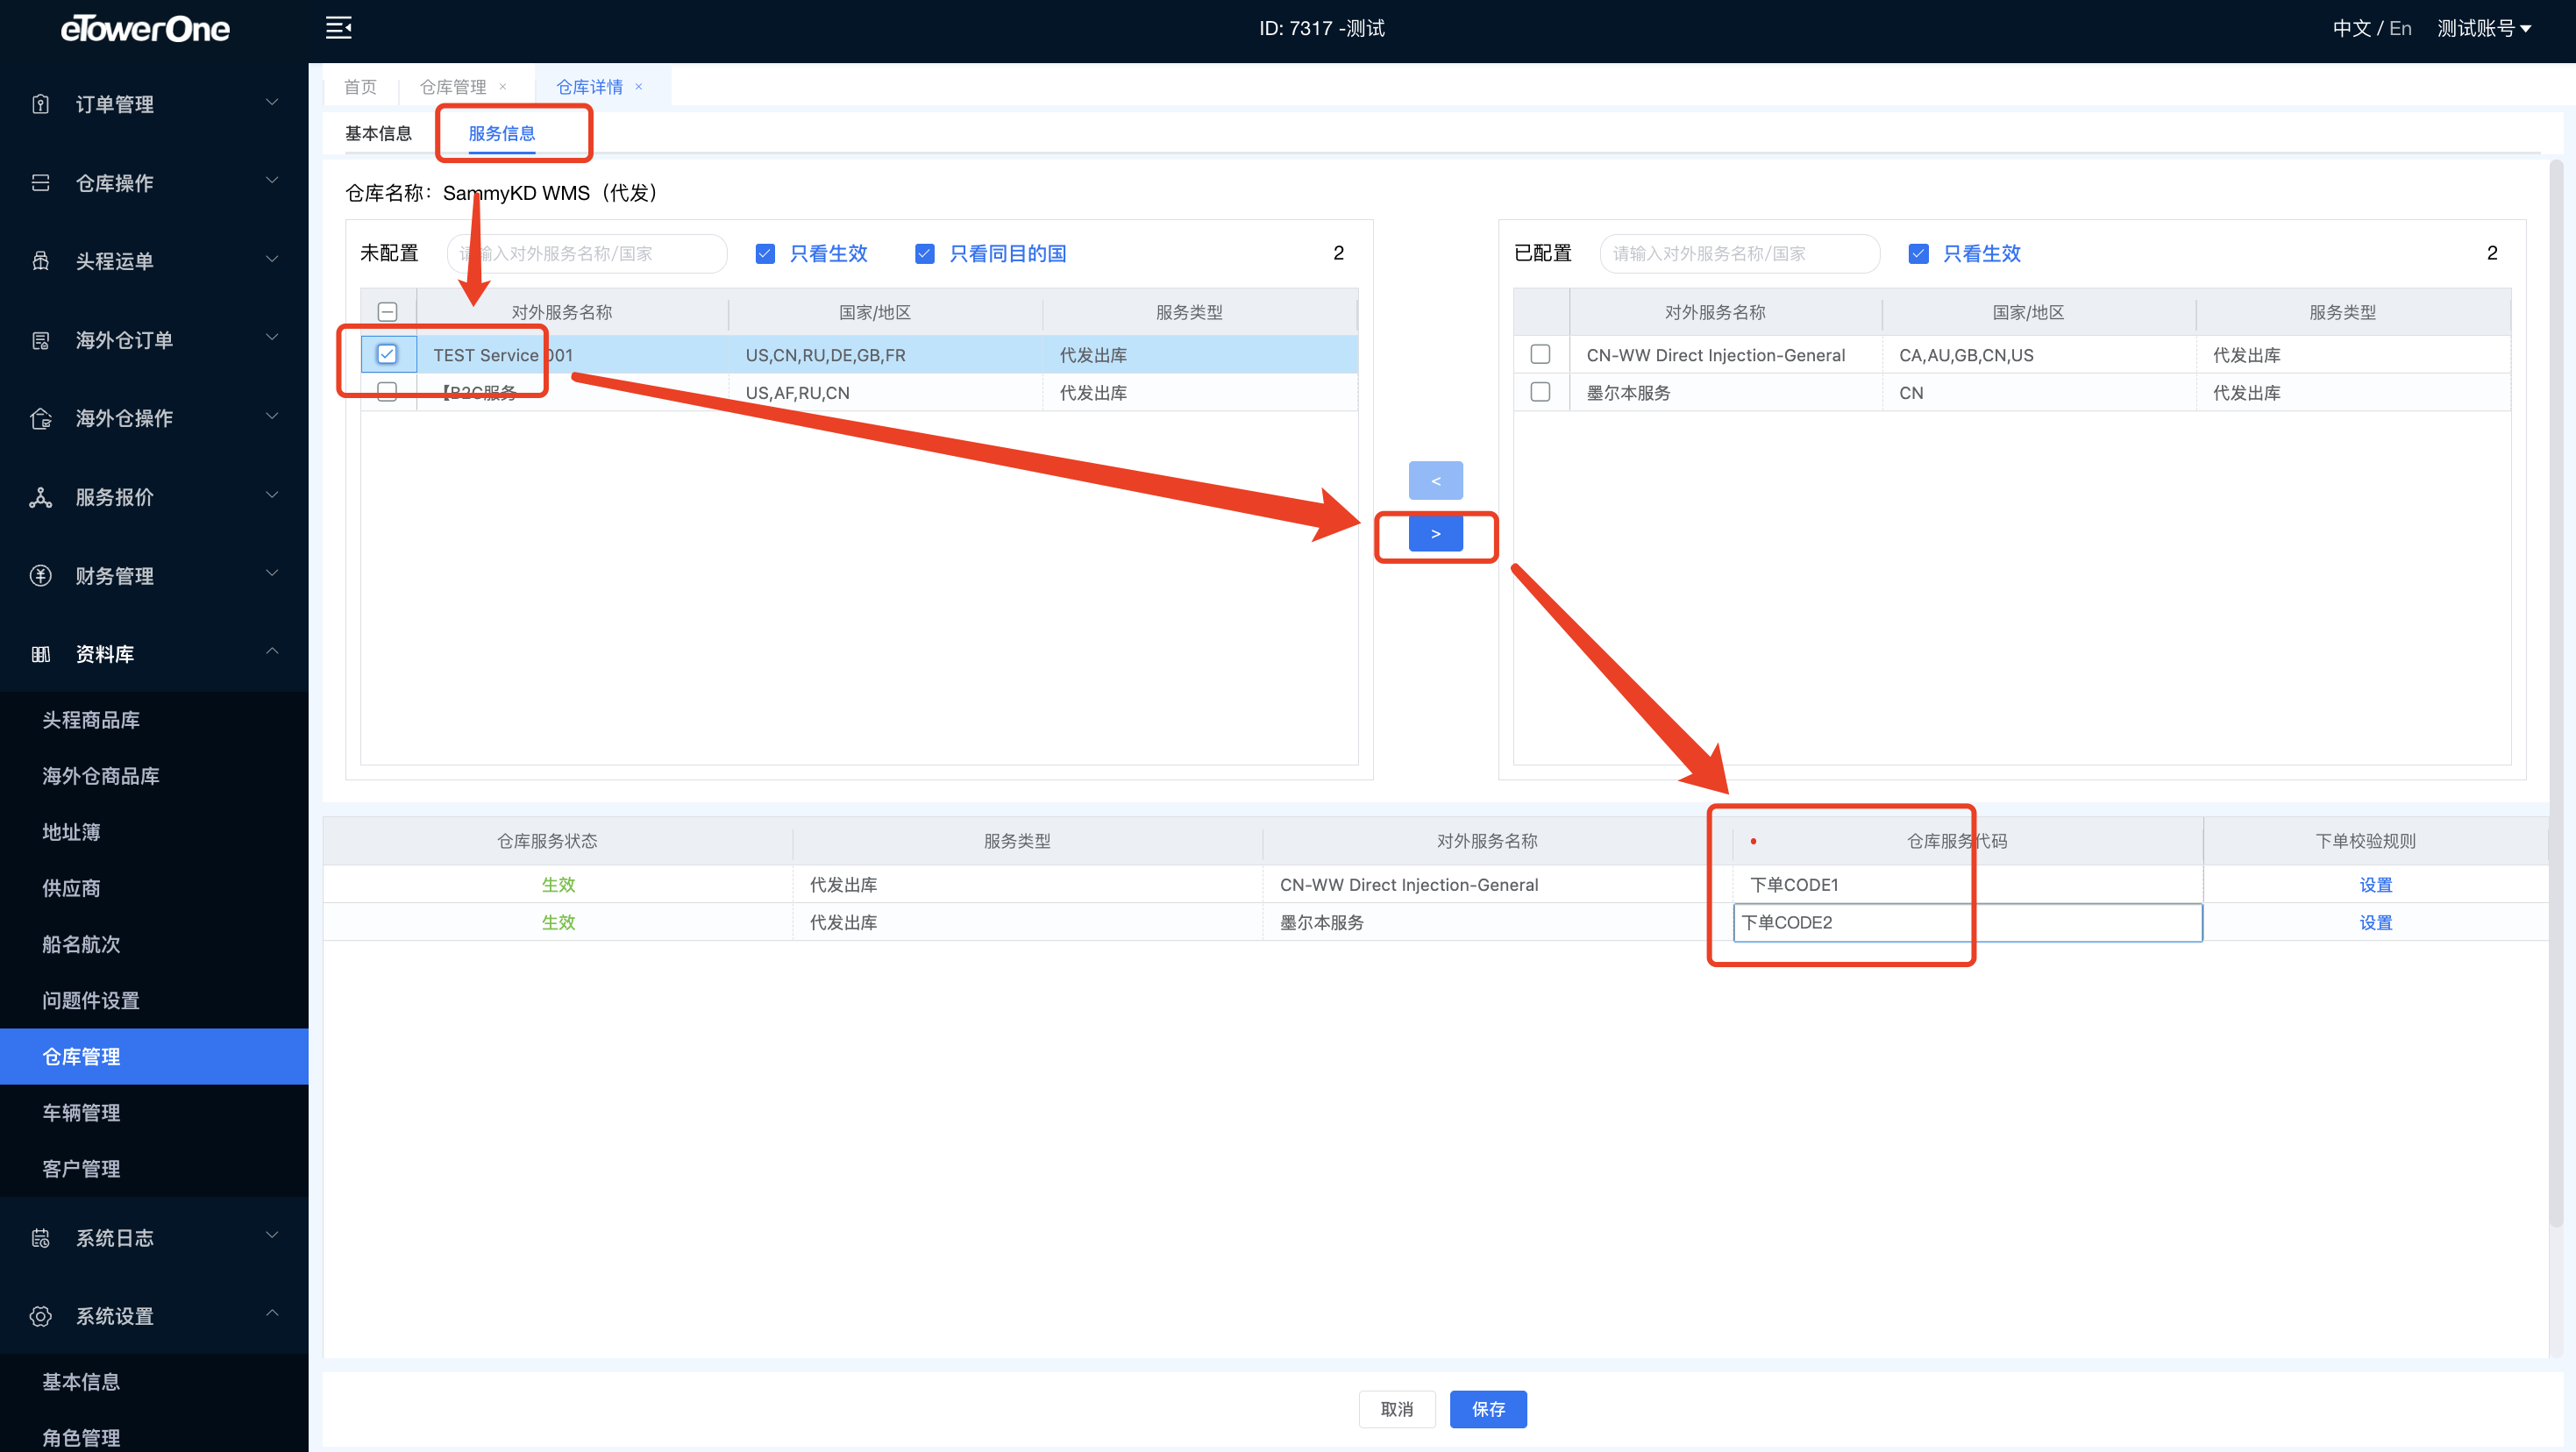The image size is (2576, 1452).
Task: Click the 头程运单 sidebar icon
Action: 41,261
